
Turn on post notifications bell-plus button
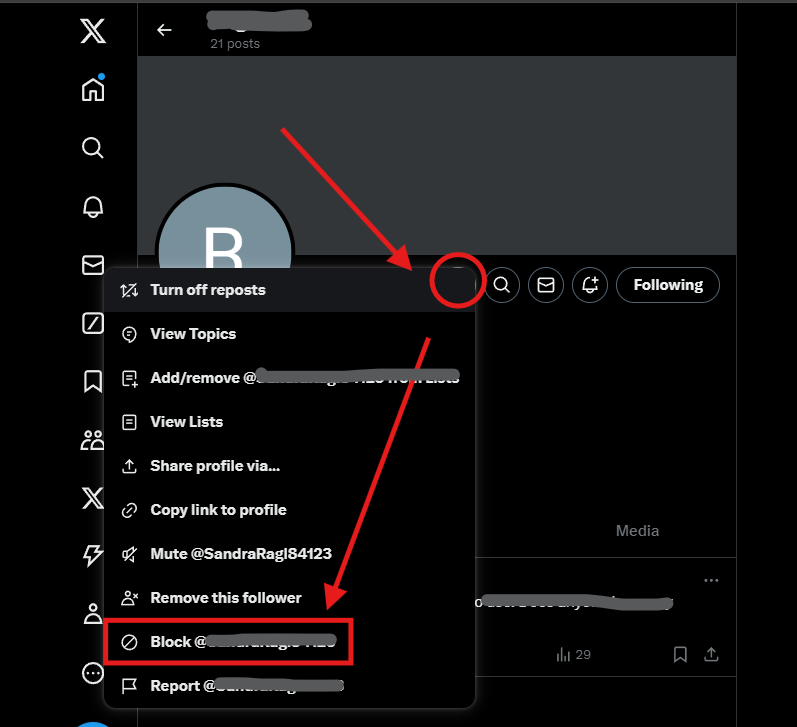click(x=590, y=285)
